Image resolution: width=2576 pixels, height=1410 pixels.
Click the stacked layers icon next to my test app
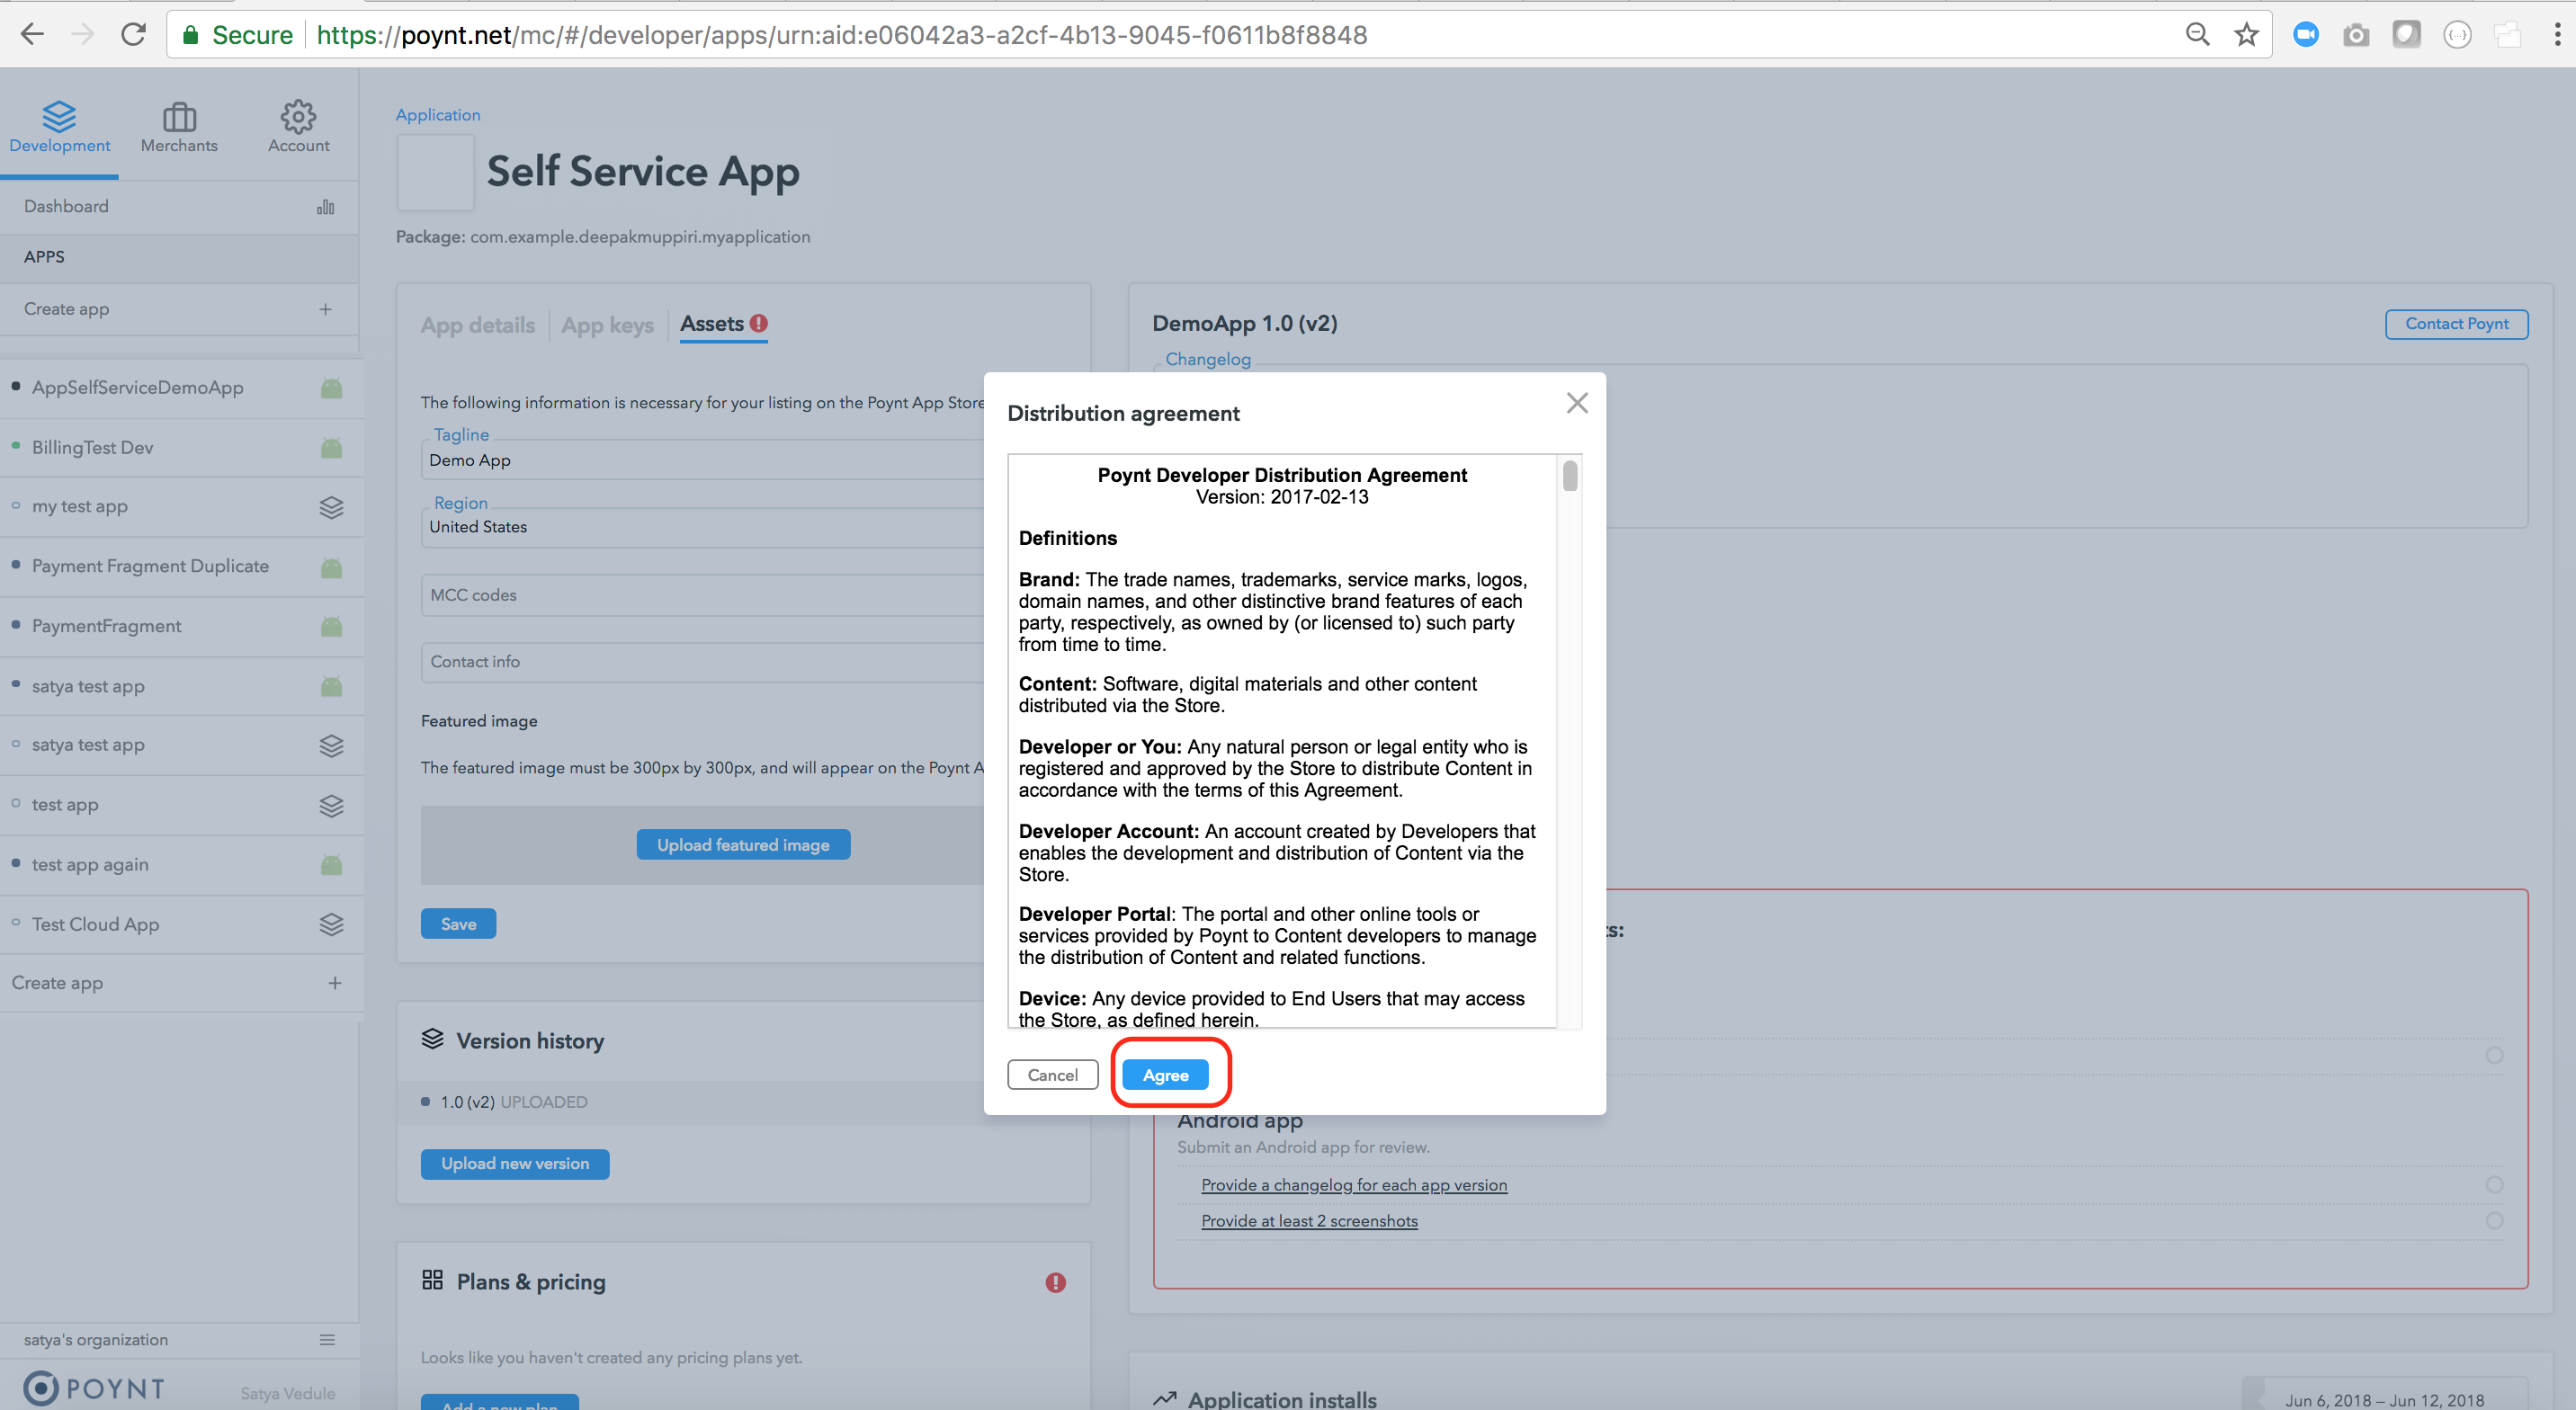(x=328, y=507)
